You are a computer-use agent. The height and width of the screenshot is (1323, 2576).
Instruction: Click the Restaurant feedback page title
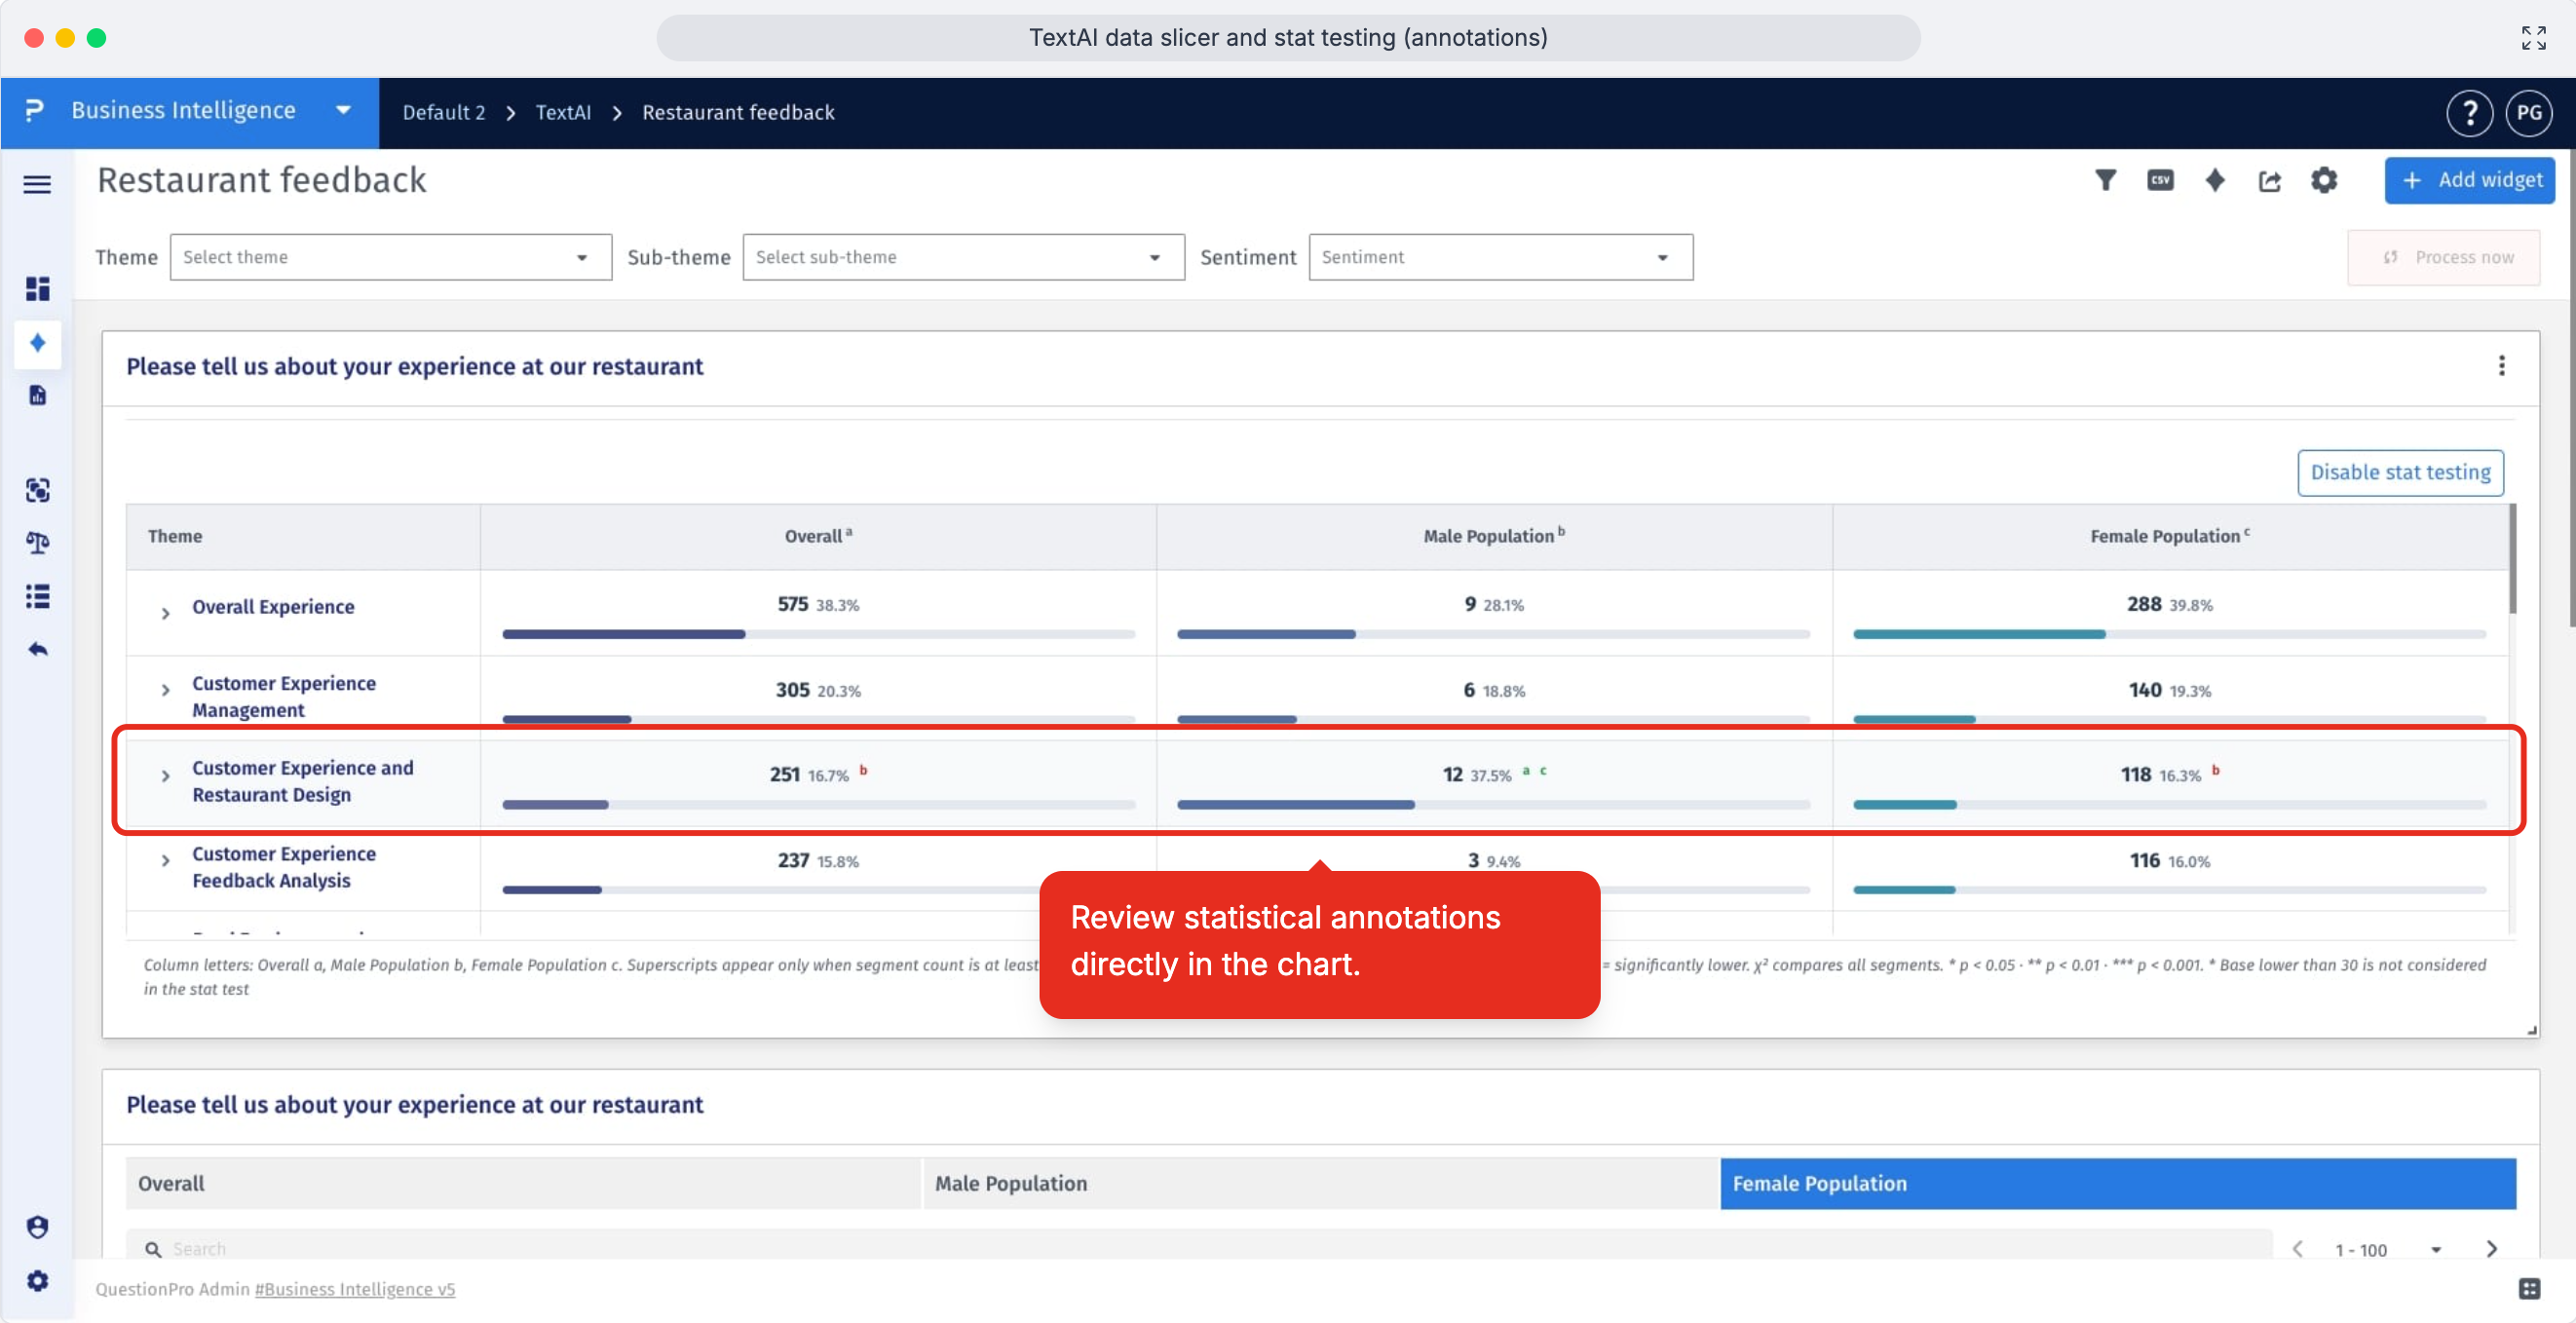(262, 180)
